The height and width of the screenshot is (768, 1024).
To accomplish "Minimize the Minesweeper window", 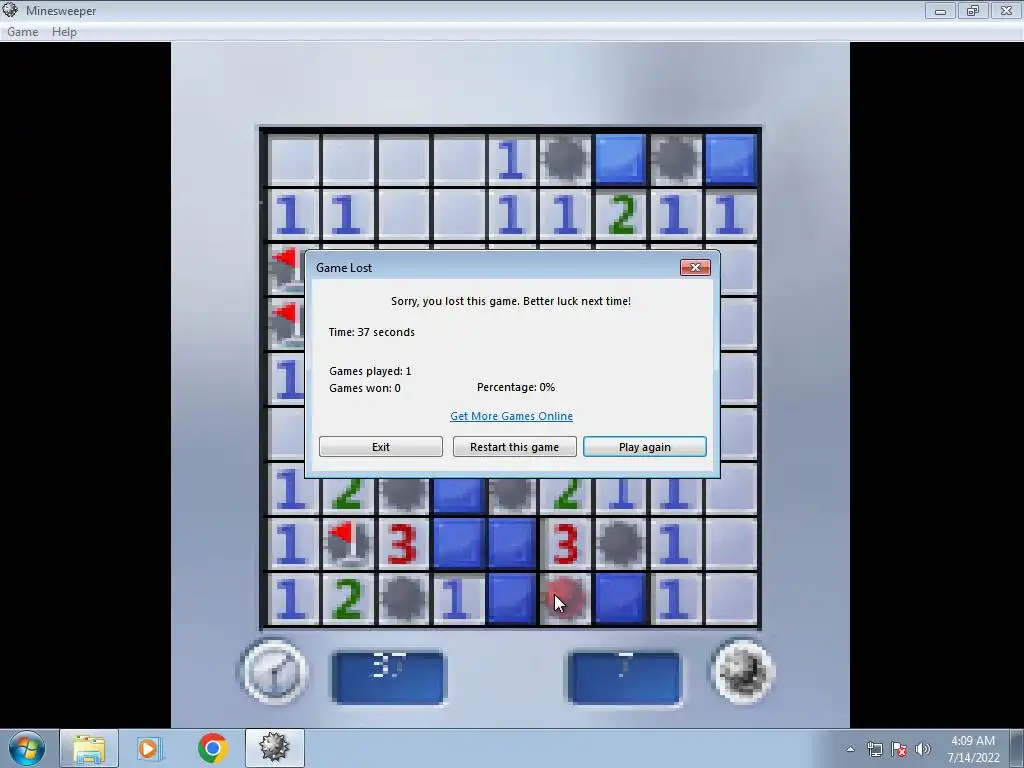I will point(940,10).
